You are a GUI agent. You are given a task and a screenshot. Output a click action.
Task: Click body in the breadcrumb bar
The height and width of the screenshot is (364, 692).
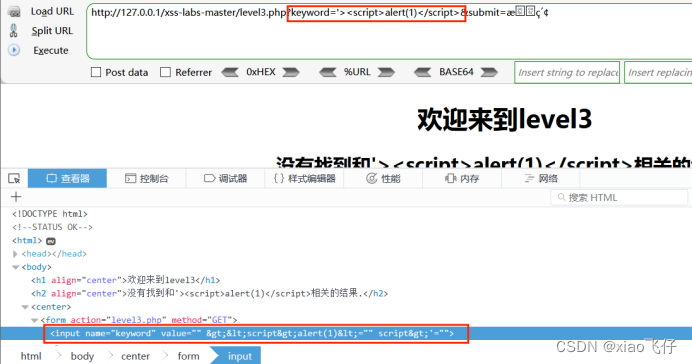(82, 356)
